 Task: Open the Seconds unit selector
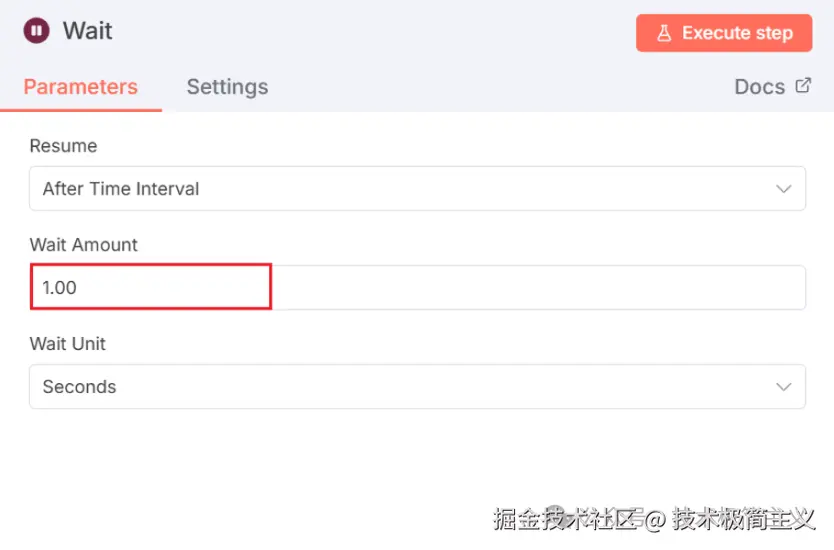pos(400,387)
